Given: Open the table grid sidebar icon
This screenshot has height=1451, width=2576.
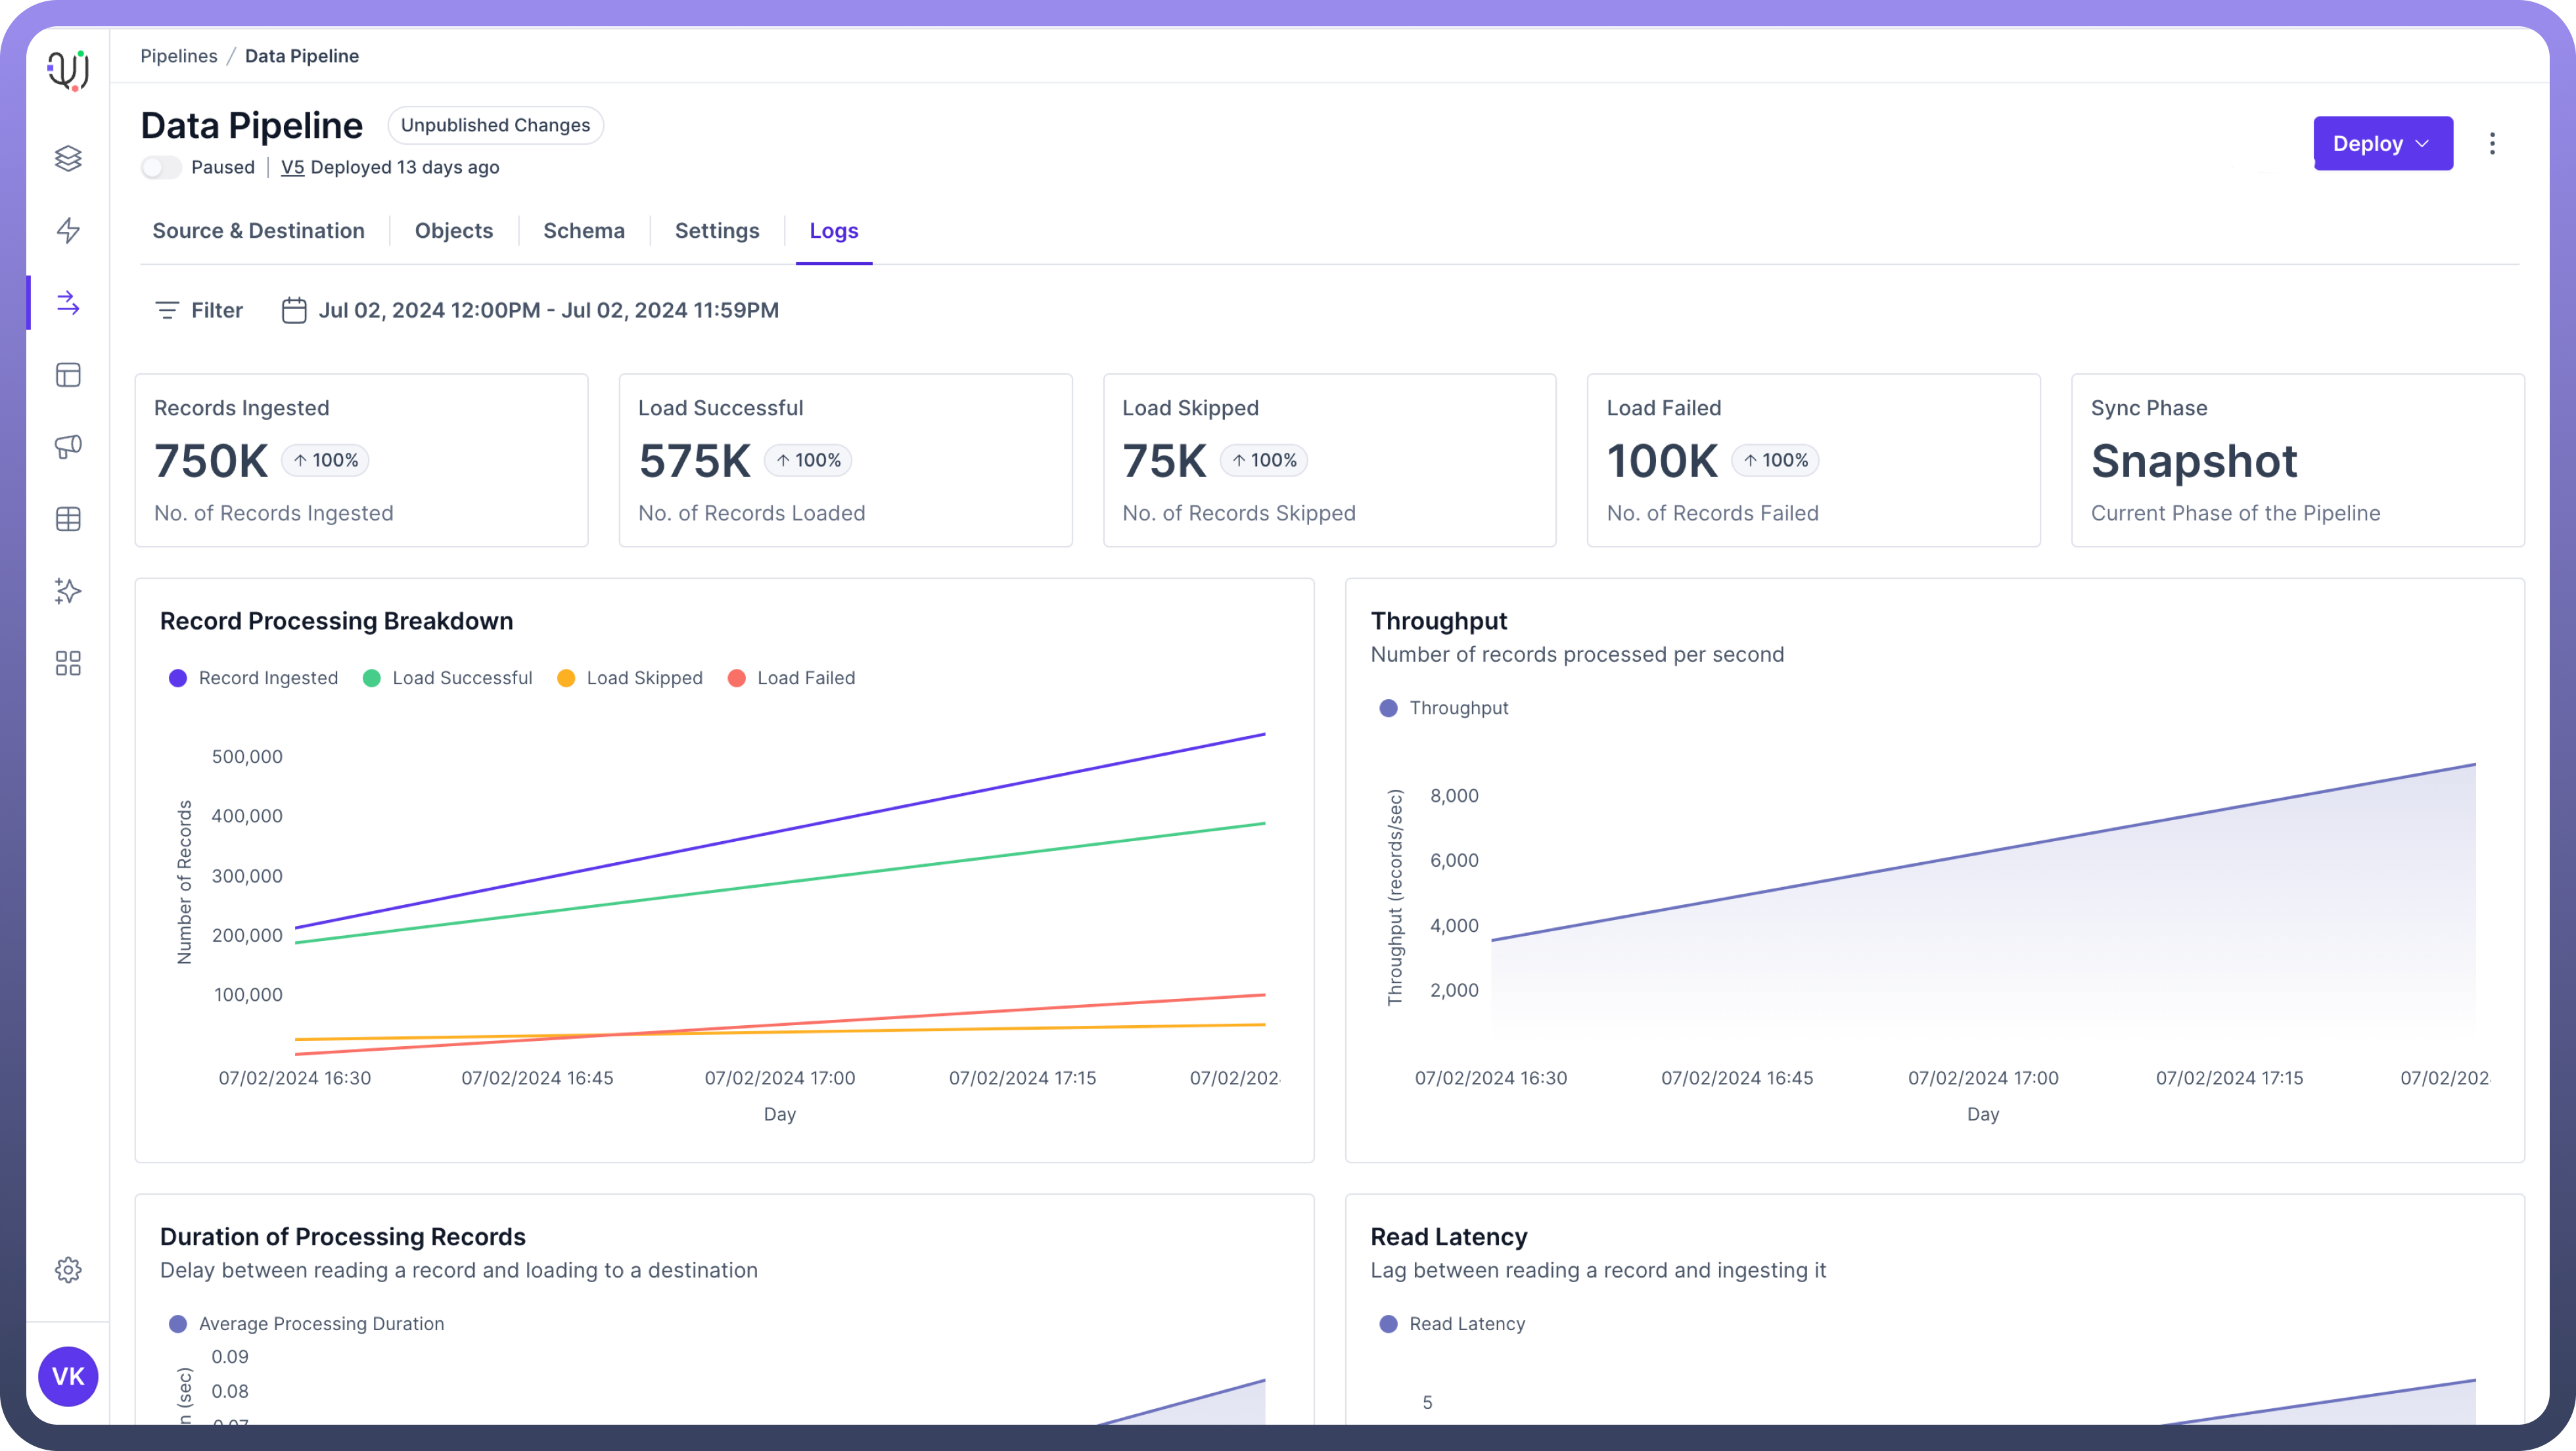Looking at the screenshot, I should coord(68,519).
